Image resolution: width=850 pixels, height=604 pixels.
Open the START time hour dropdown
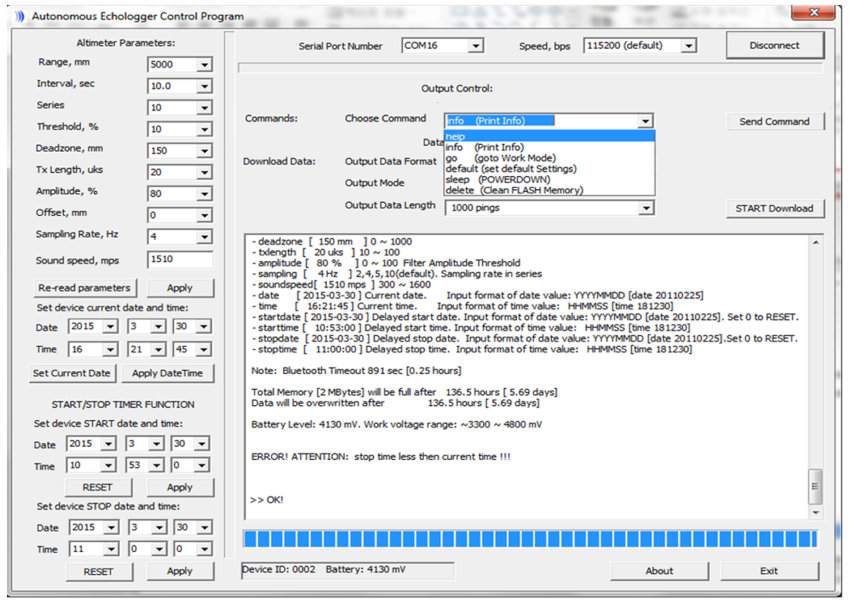pos(108,466)
